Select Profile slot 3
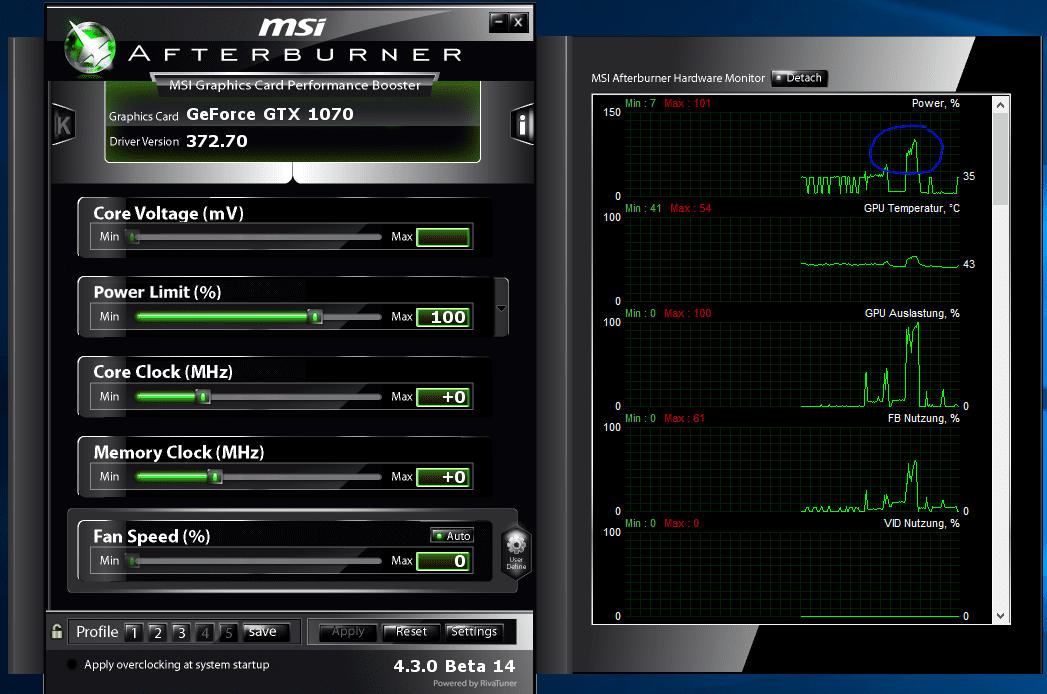The image size is (1047, 694). [181, 633]
